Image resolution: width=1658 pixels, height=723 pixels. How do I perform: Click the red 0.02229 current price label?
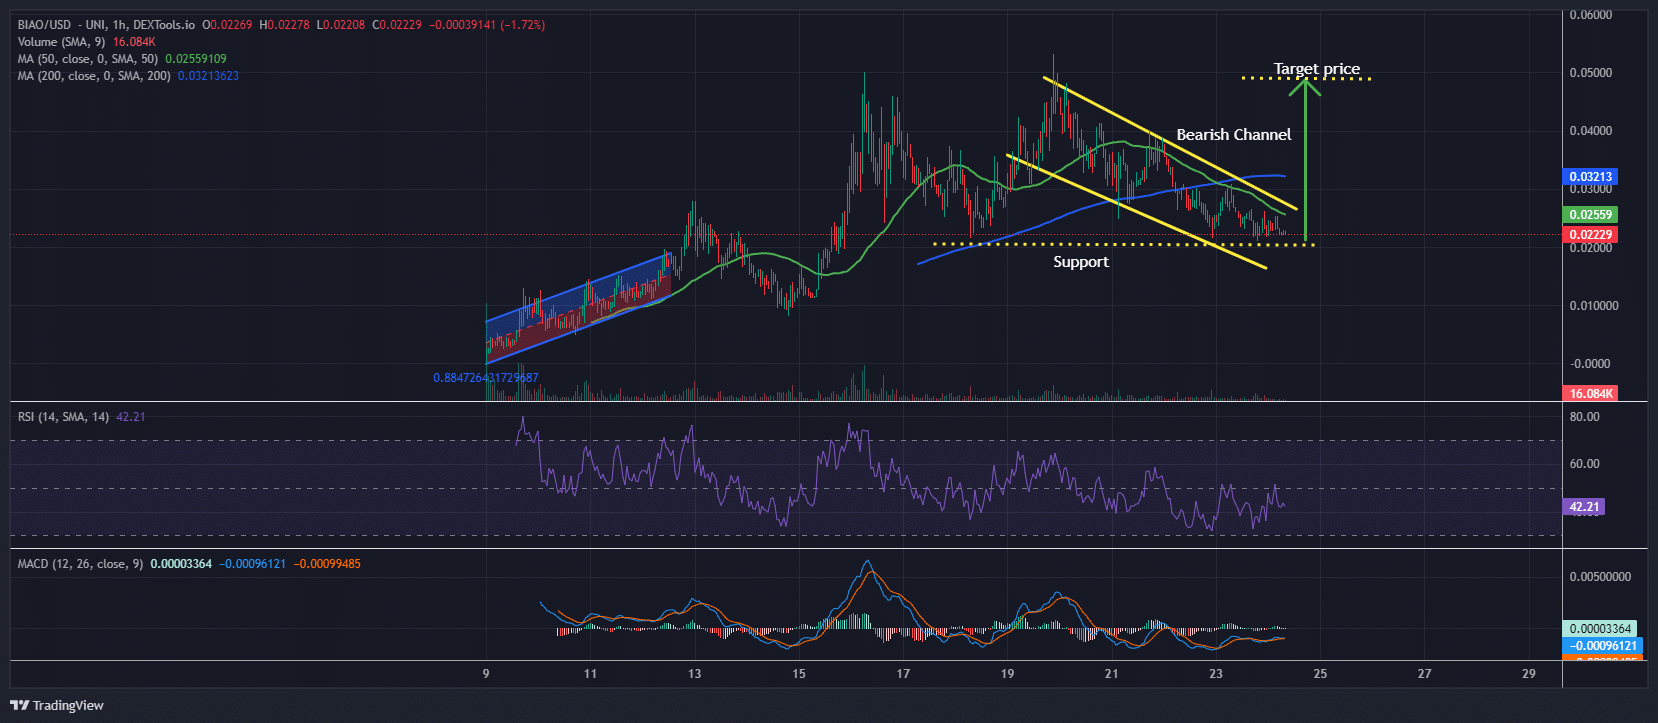pos(1590,235)
